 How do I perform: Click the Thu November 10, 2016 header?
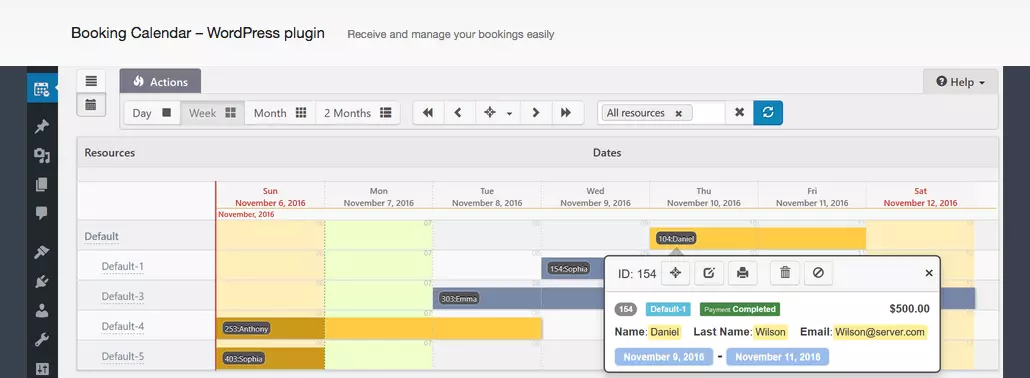704,197
